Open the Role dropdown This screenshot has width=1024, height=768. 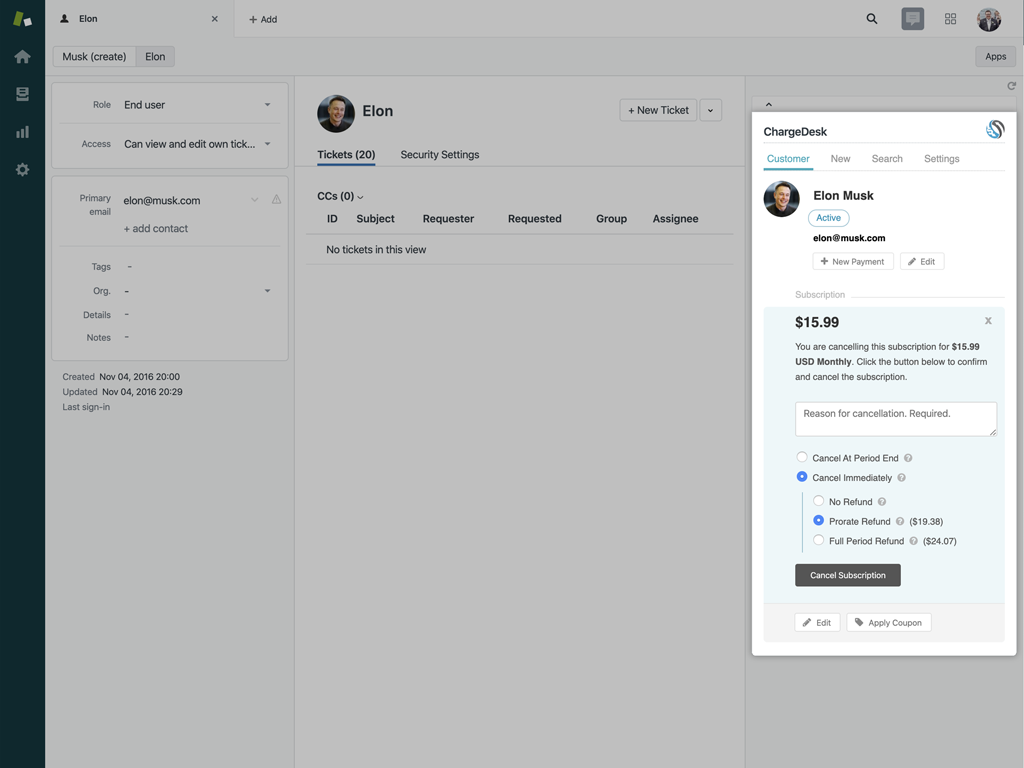[x=196, y=105]
